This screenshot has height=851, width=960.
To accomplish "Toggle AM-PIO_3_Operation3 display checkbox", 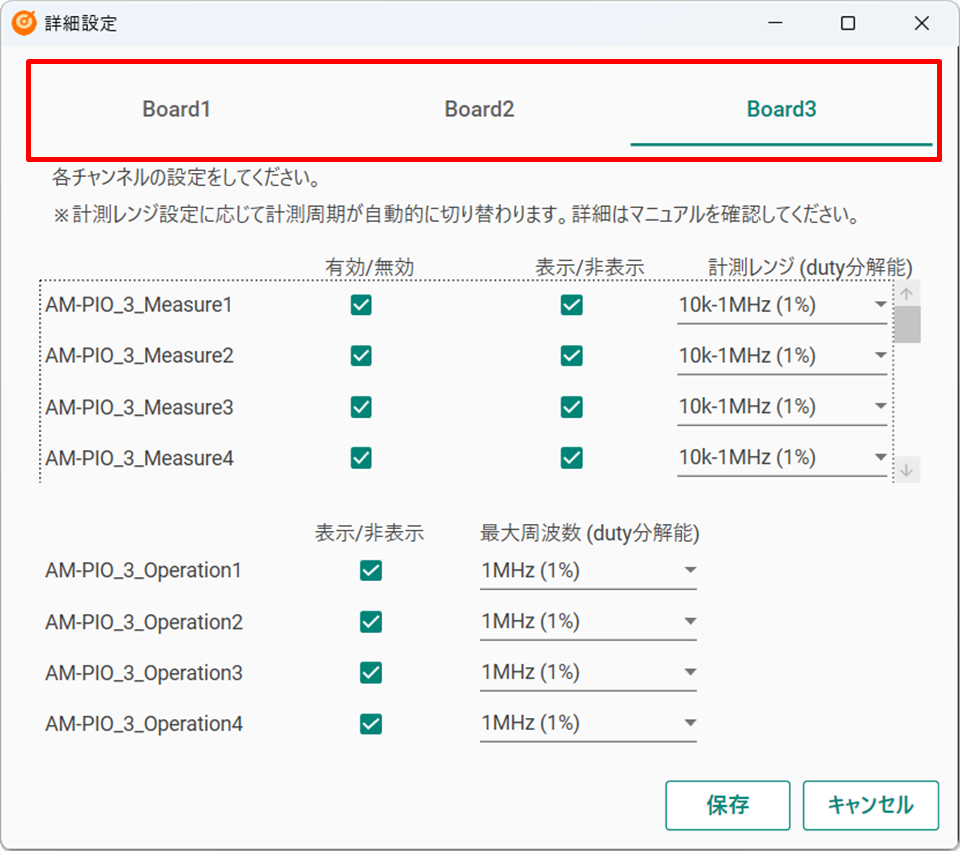I will point(371,673).
